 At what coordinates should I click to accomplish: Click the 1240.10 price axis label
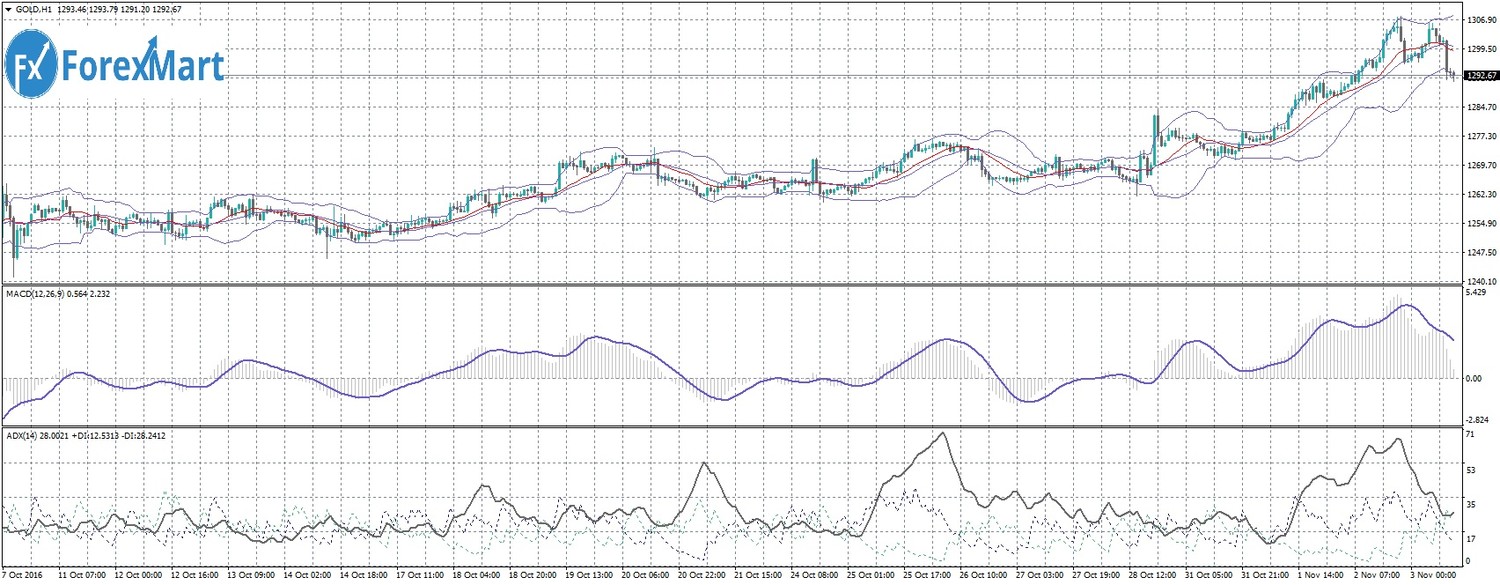(x=1477, y=282)
